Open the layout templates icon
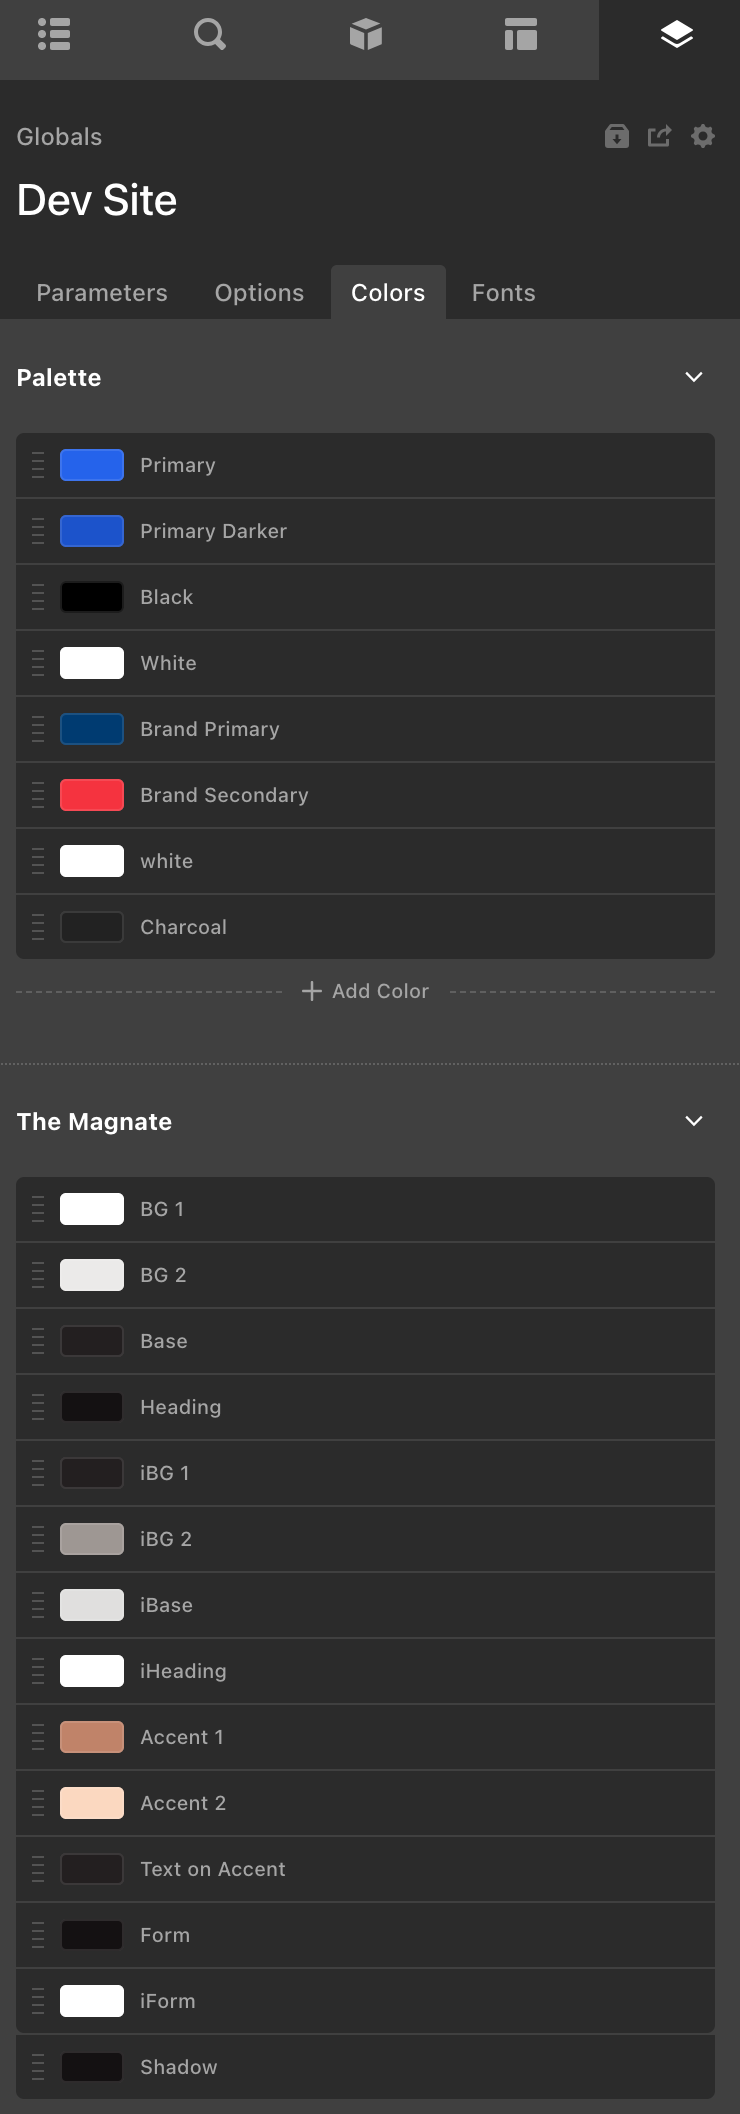Image resolution: width=740 pixels, height=2114 pixels. pyautogui.click(x=521, y=35)
